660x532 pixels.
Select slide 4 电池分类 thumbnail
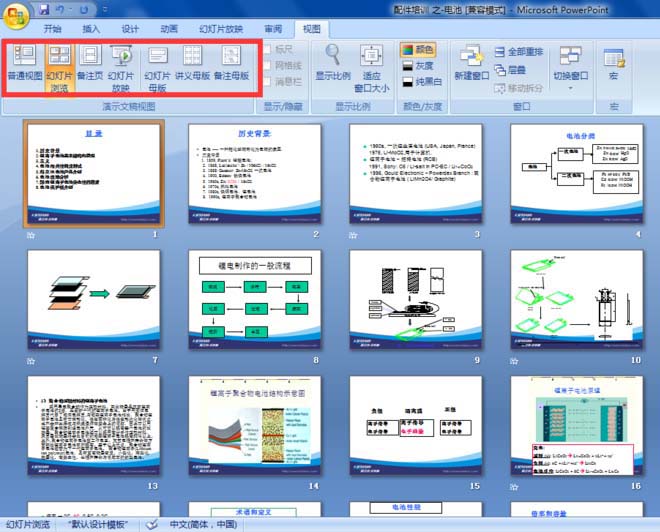577,173
